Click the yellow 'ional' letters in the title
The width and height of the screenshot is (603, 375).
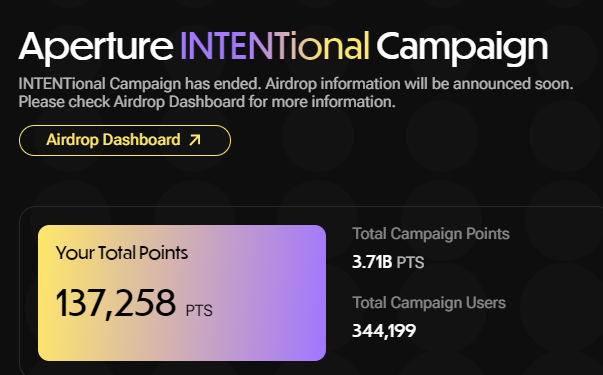tap(329, 46)
